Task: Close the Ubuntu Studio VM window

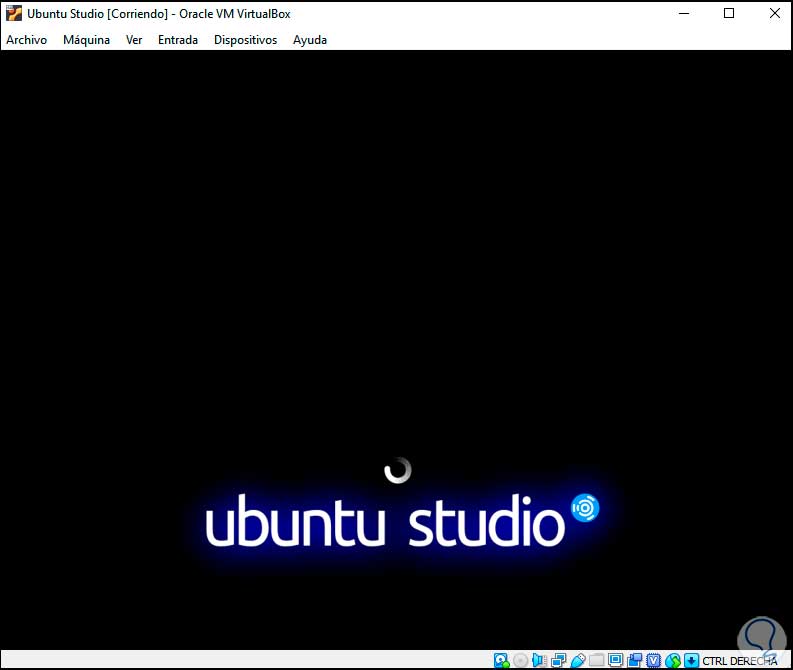Action: tap(774, 14)
